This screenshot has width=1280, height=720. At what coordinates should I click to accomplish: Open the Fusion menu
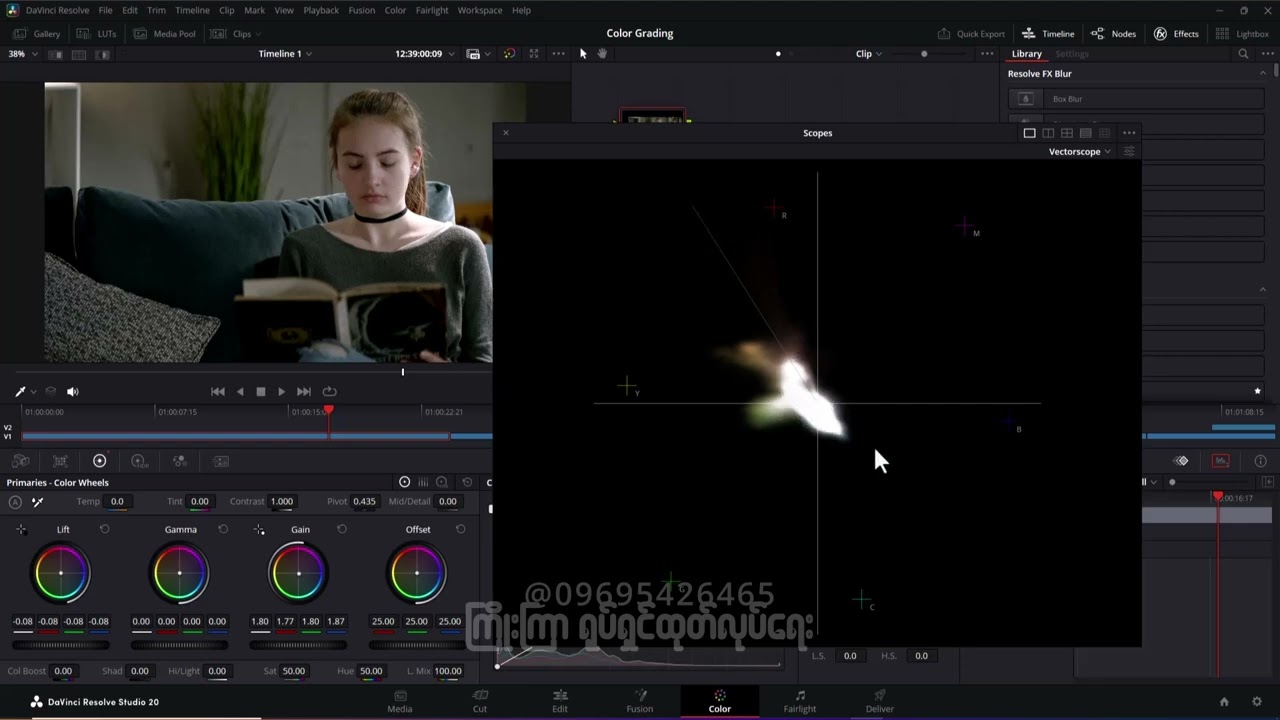coord(361,10)
